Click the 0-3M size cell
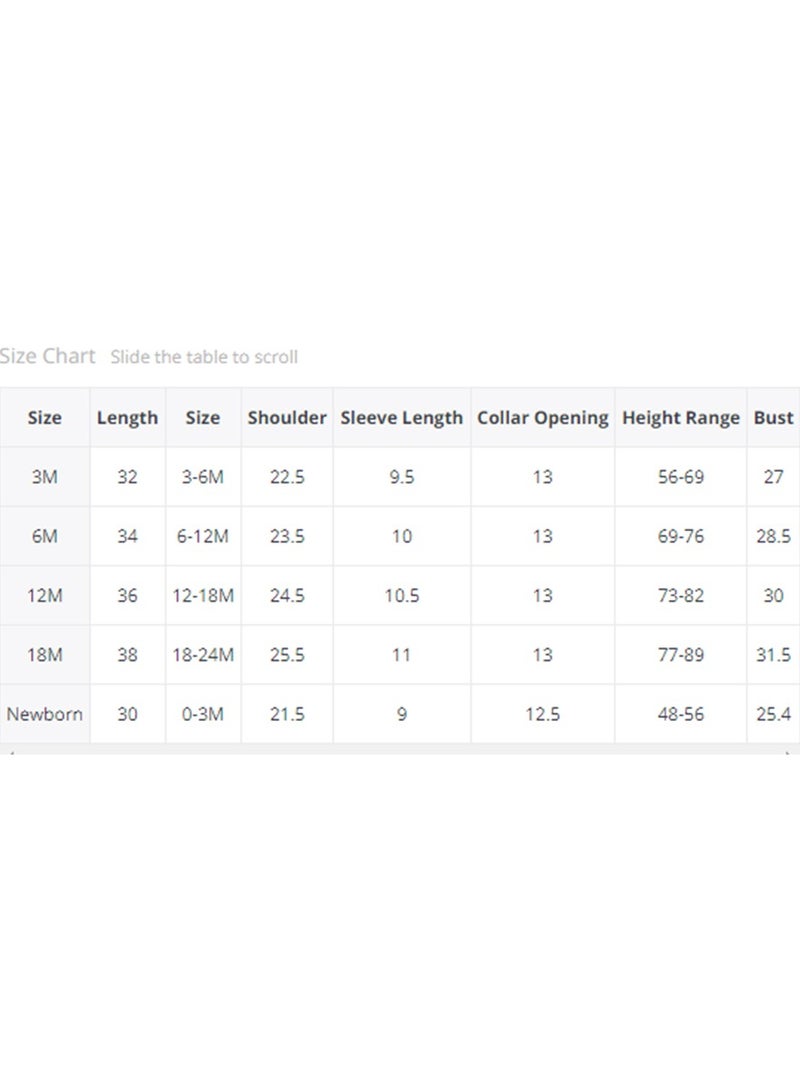Screen dimensions: 800x1091 203,713
